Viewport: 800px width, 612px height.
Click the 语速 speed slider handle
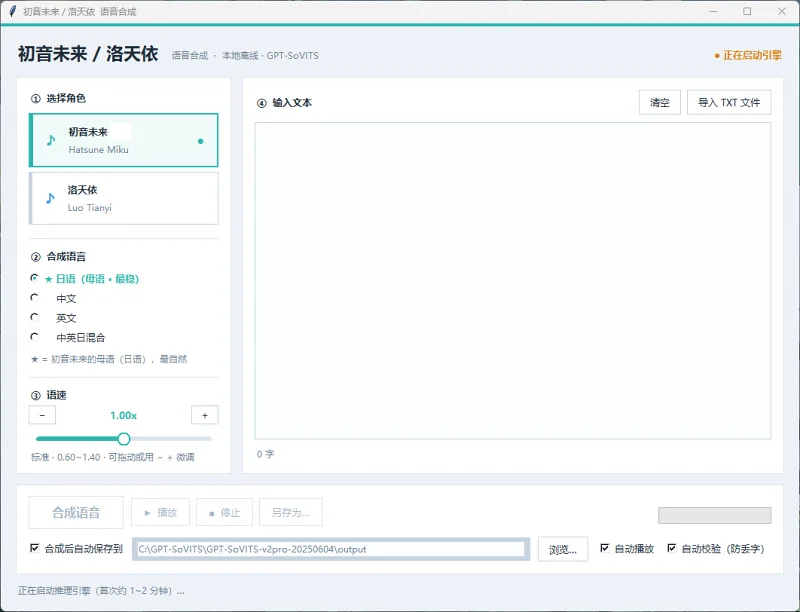coord(123,439)
